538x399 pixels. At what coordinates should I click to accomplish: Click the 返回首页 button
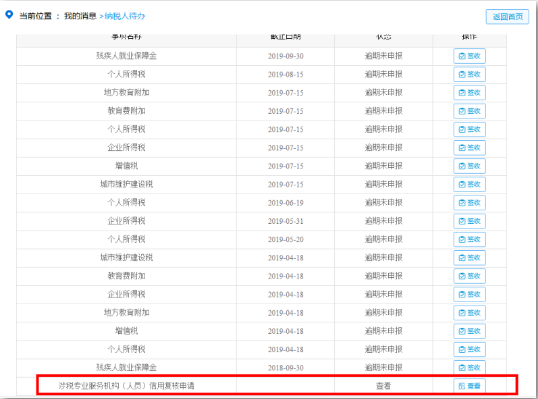[x=507, y=16]
